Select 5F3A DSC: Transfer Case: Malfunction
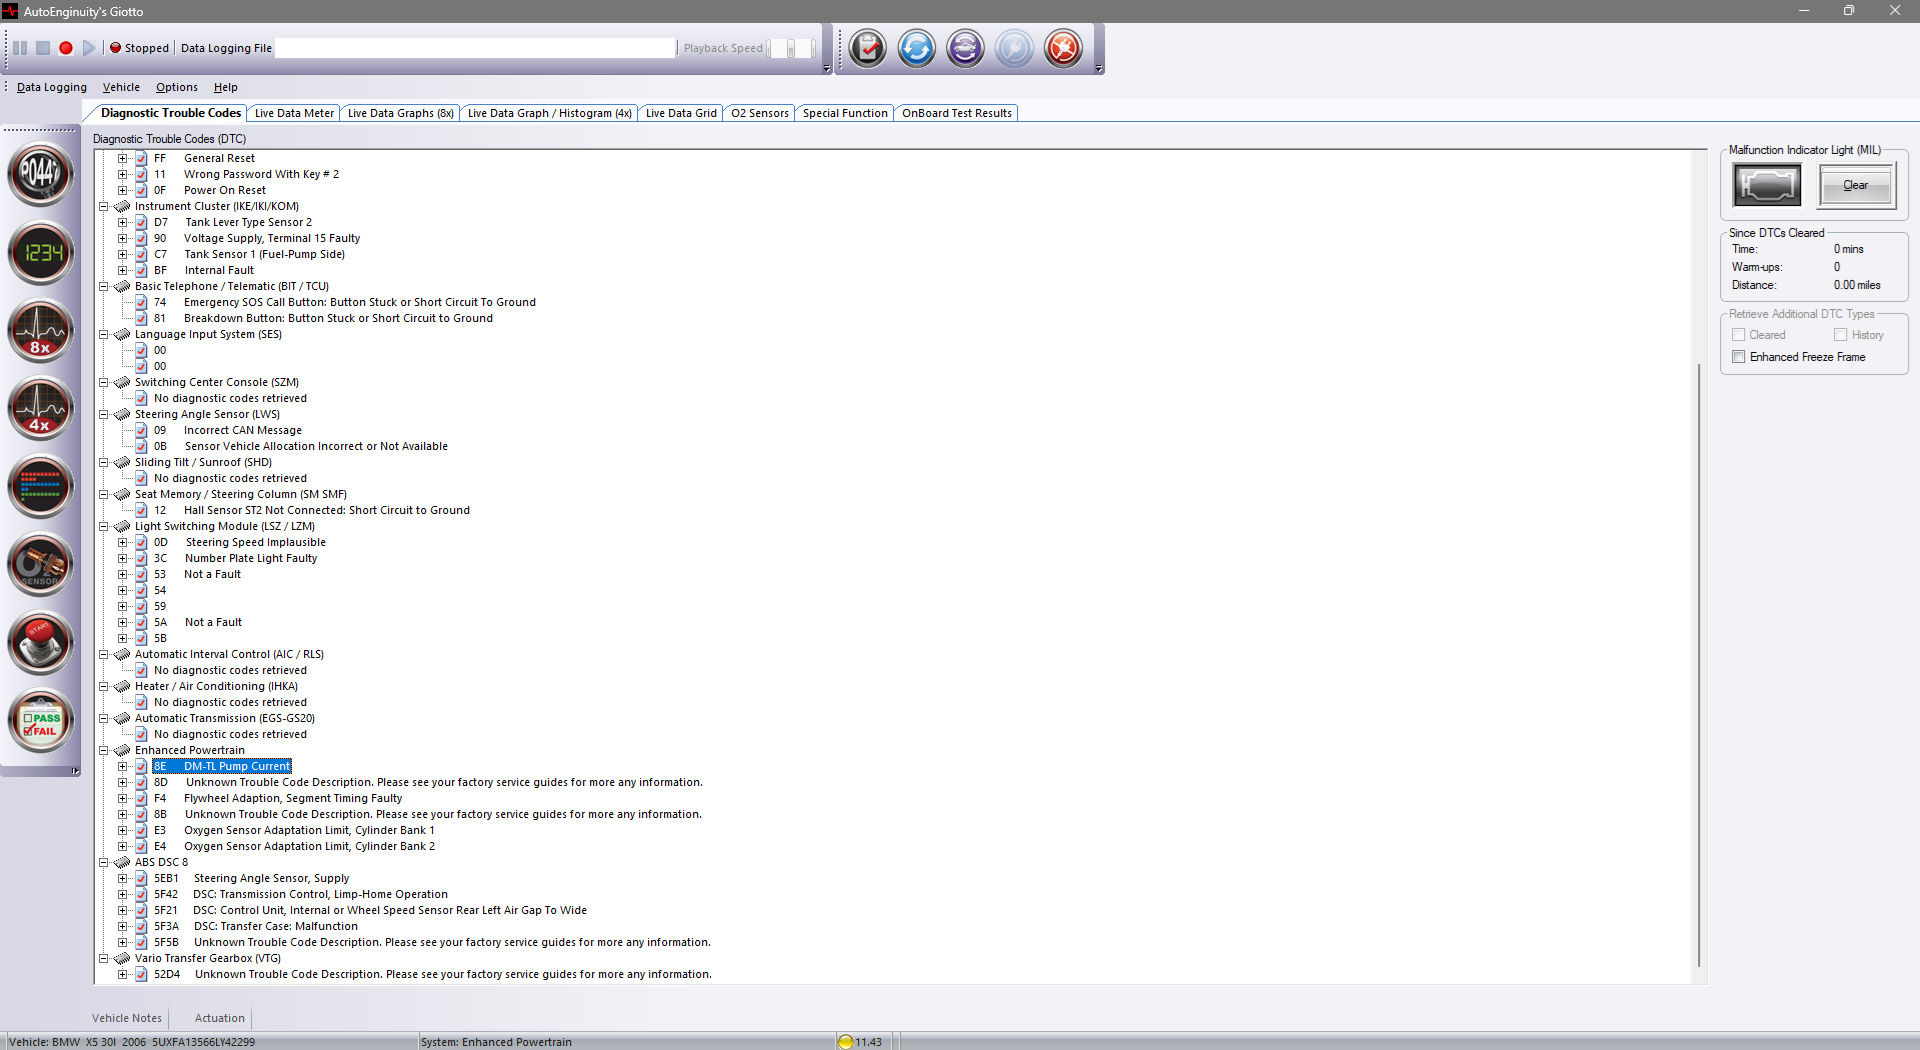 click(256, 926)
